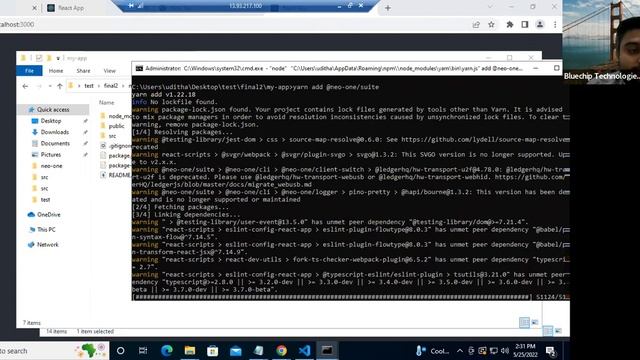Pin the remote desktop connection bar
Viewport: 640px width, 360px height.
131,6
